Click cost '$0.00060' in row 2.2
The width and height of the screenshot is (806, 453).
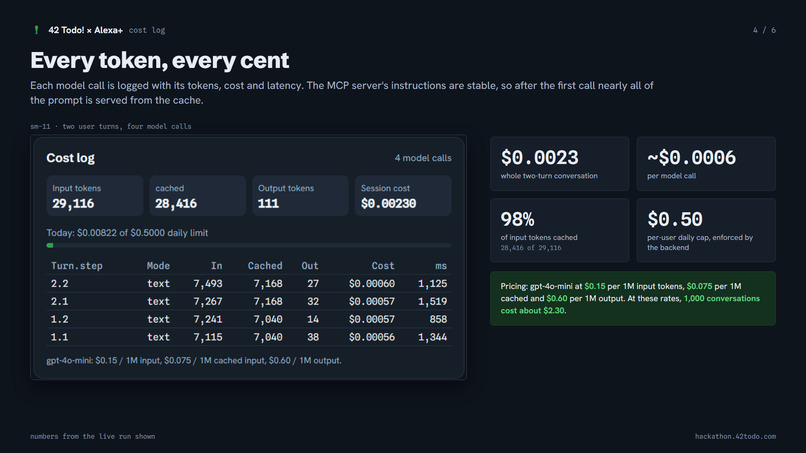pos(372,283)
